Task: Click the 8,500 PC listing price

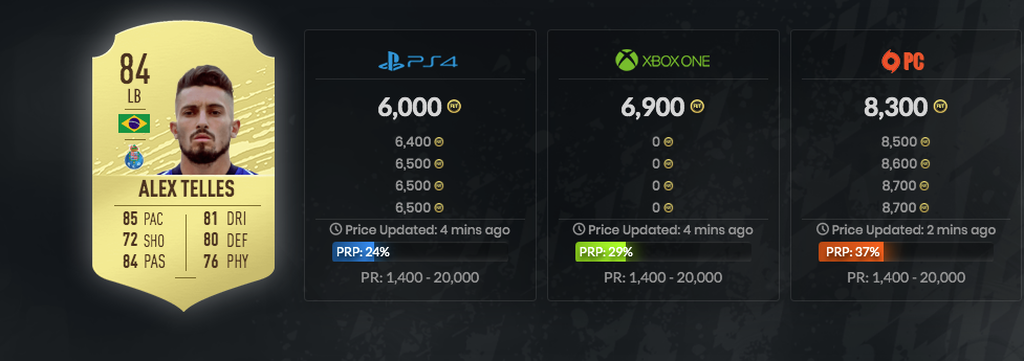Action: [899, 141]
